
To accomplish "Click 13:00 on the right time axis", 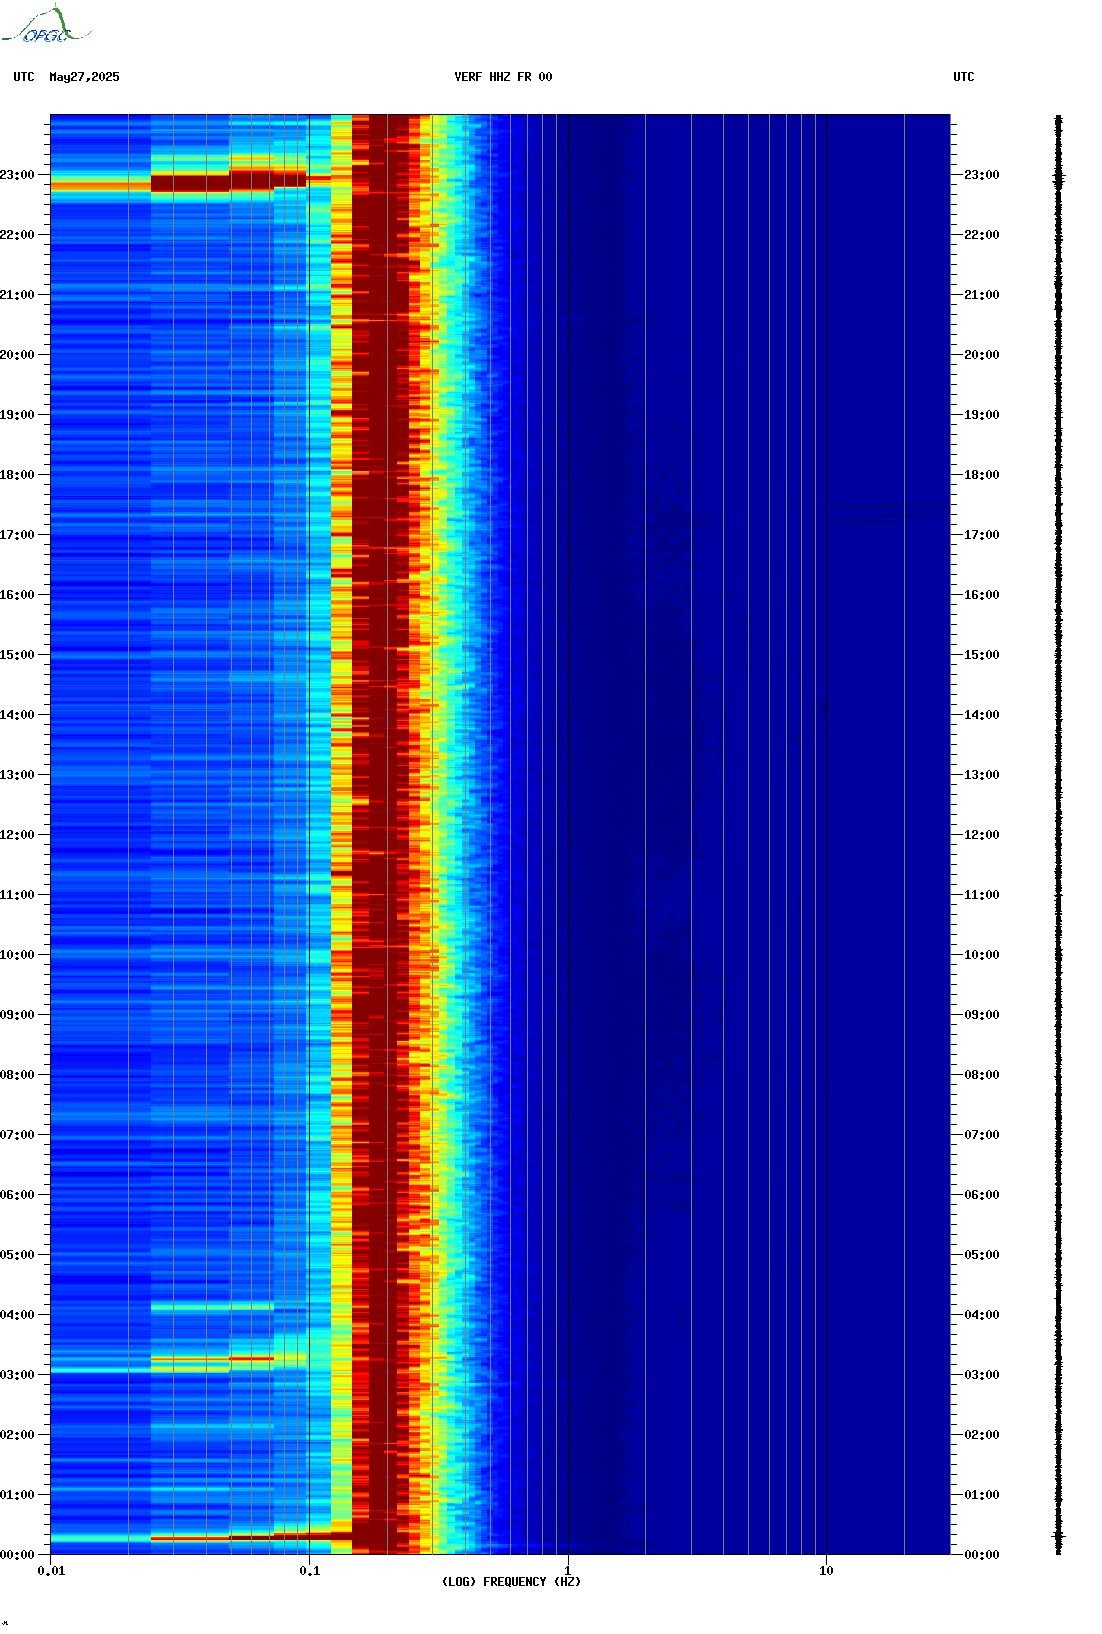I will pos(982,775).
